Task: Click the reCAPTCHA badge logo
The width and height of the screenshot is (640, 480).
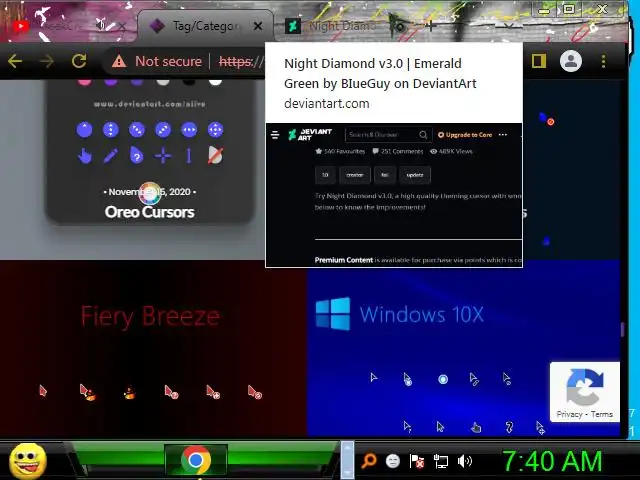Action: (585, 387)
